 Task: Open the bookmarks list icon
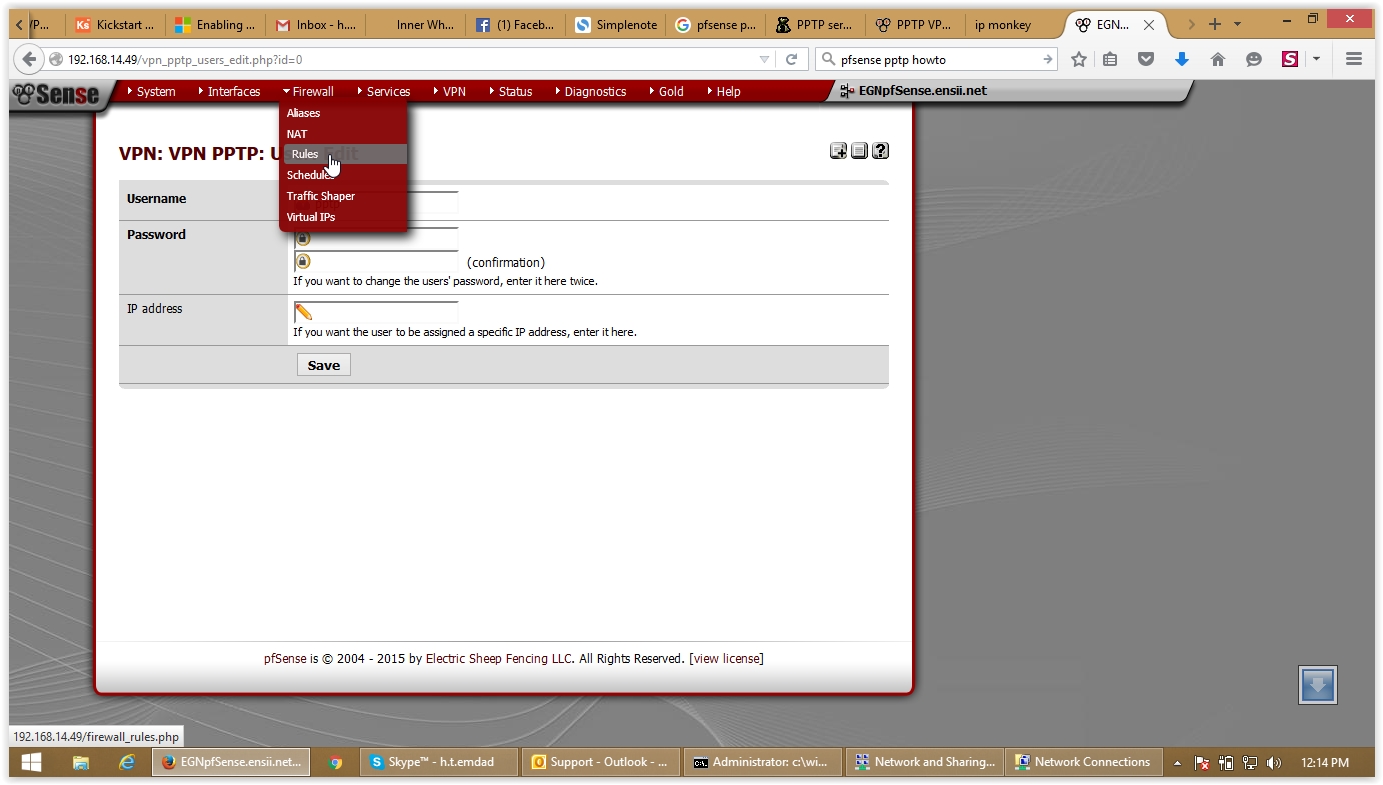(1110, 59)
